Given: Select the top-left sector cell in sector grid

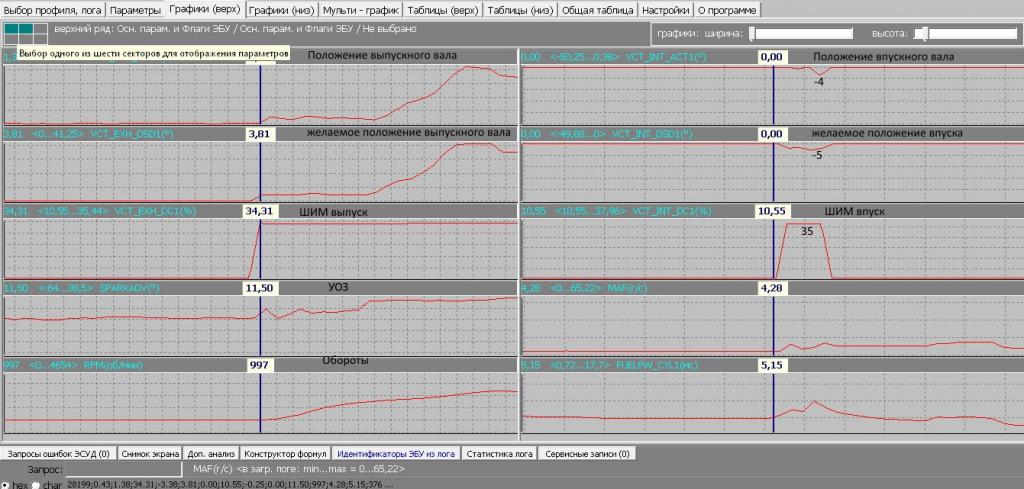Looking at the screenshot, I should (x=10, y=29).
